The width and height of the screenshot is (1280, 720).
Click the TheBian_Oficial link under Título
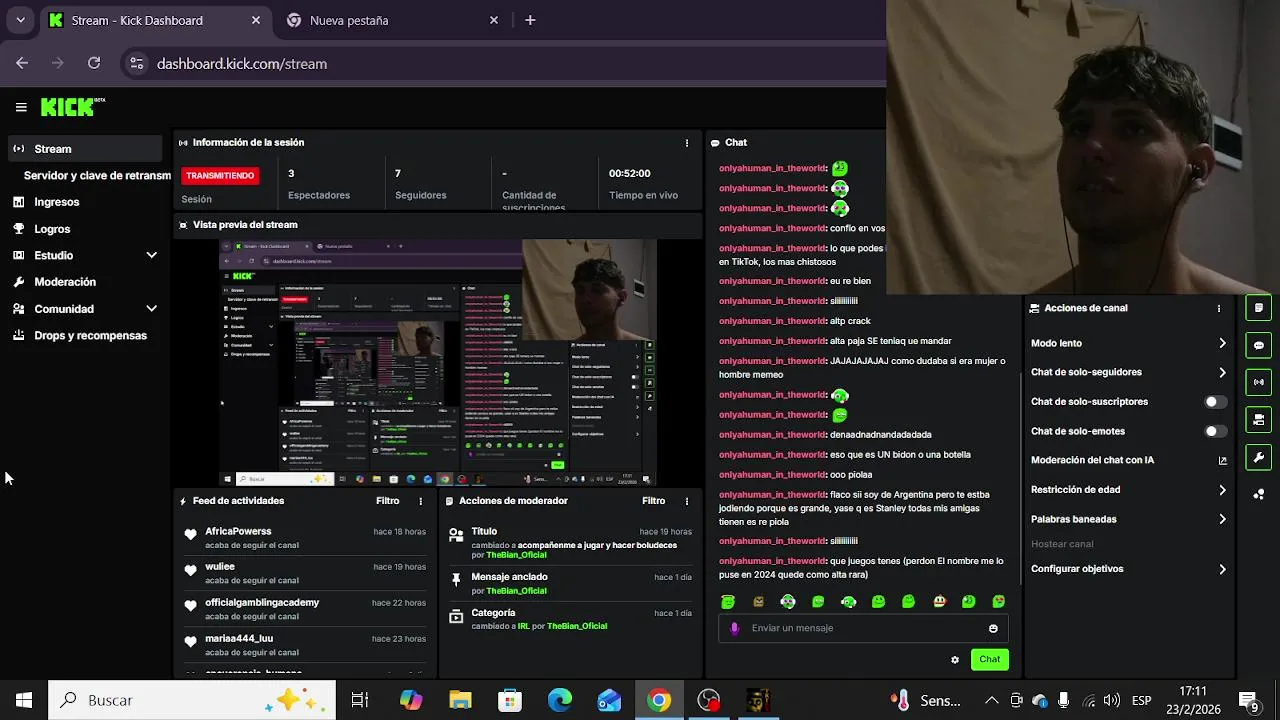[516, 555]
